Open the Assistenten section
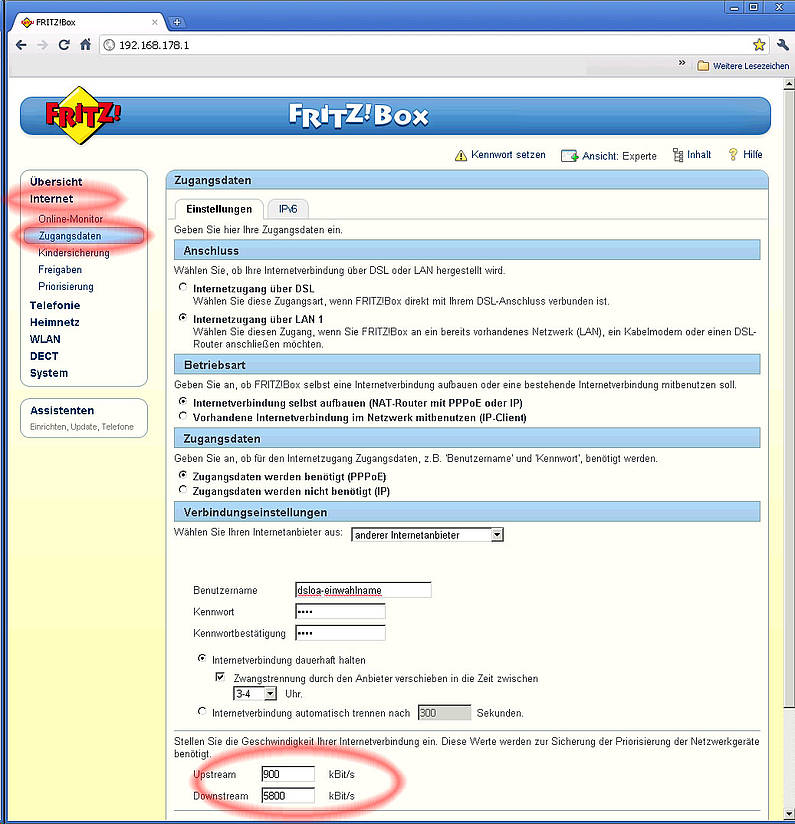795x824 pixels. [x=62, y=410]
